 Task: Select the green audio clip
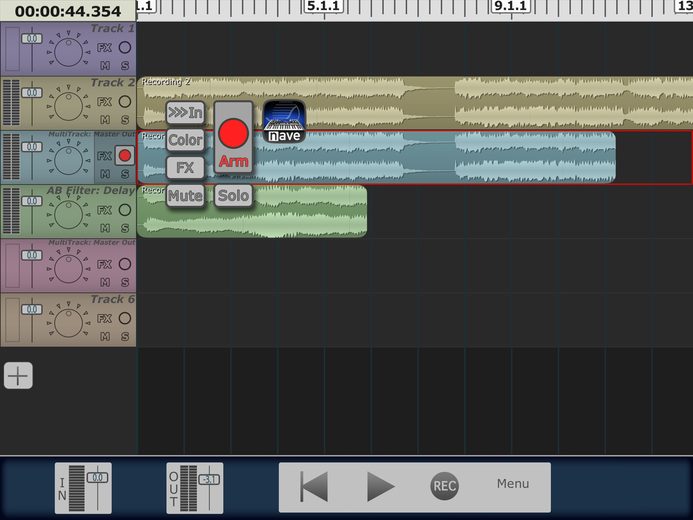tap(252, 212)
